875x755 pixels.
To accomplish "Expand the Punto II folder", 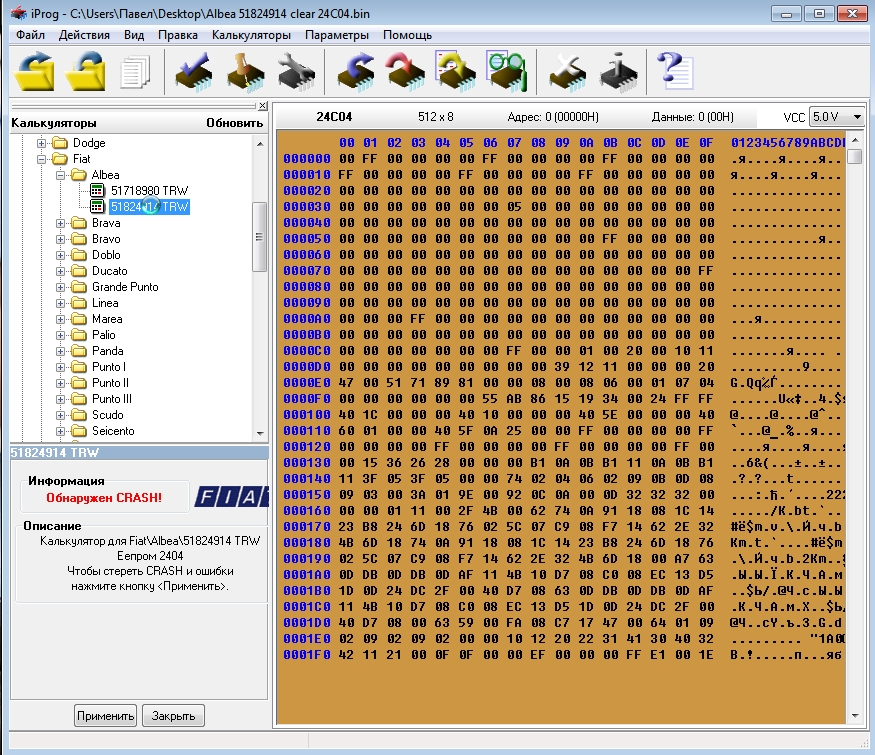I will click(60, 383).
